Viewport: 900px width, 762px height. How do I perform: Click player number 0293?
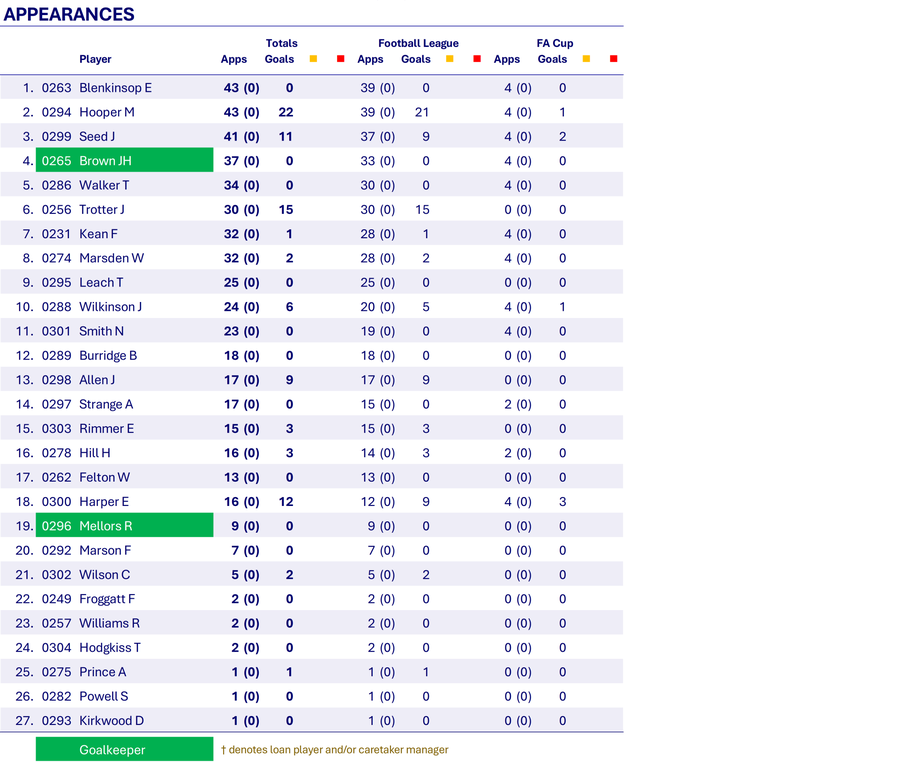pyautogui.click(x=56, y=721)
